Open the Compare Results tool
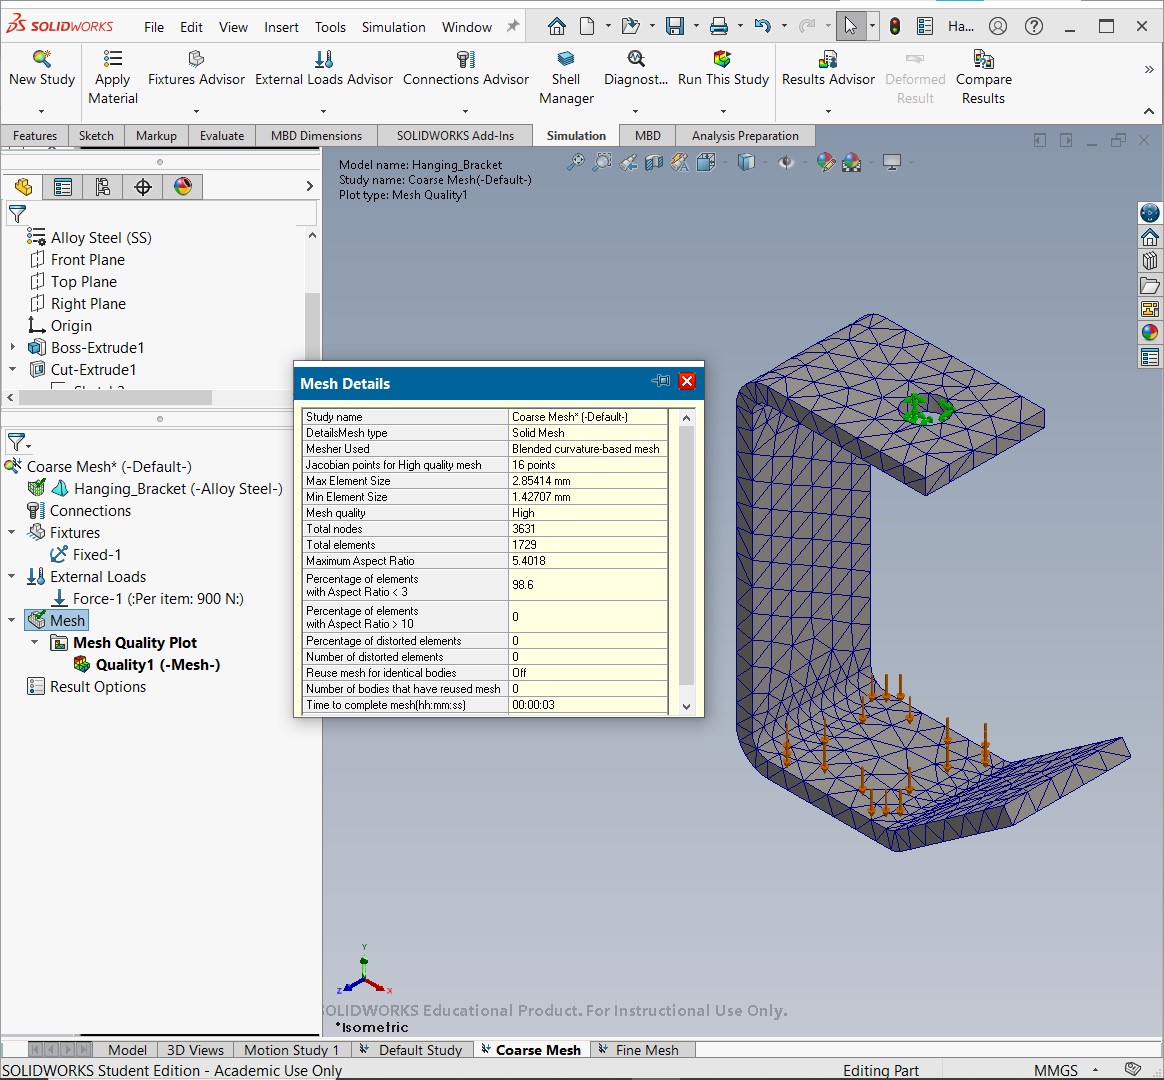 [x=983, y=79]
